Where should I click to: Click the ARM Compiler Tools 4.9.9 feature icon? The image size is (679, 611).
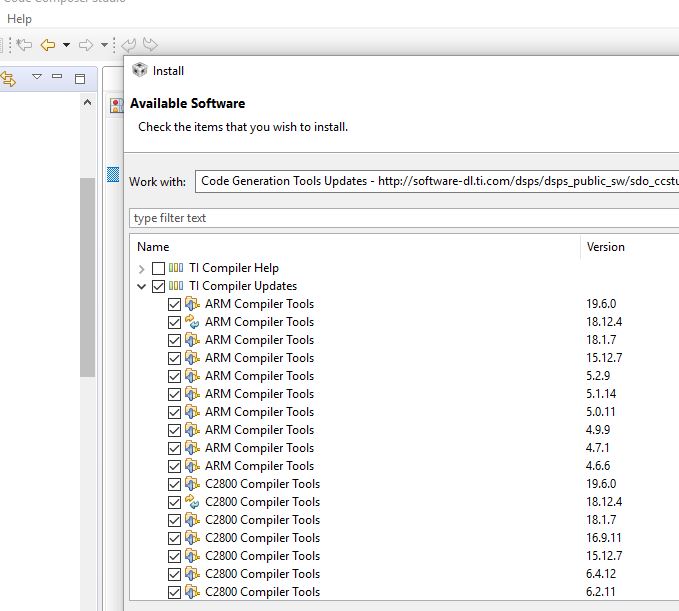pyautogui.click(x=192, y=430)
